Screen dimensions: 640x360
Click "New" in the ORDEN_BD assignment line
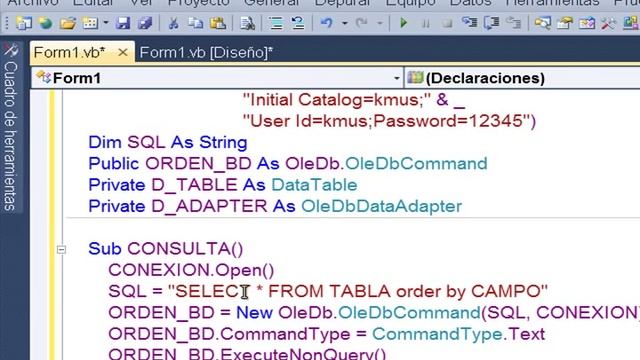[254, 313]
